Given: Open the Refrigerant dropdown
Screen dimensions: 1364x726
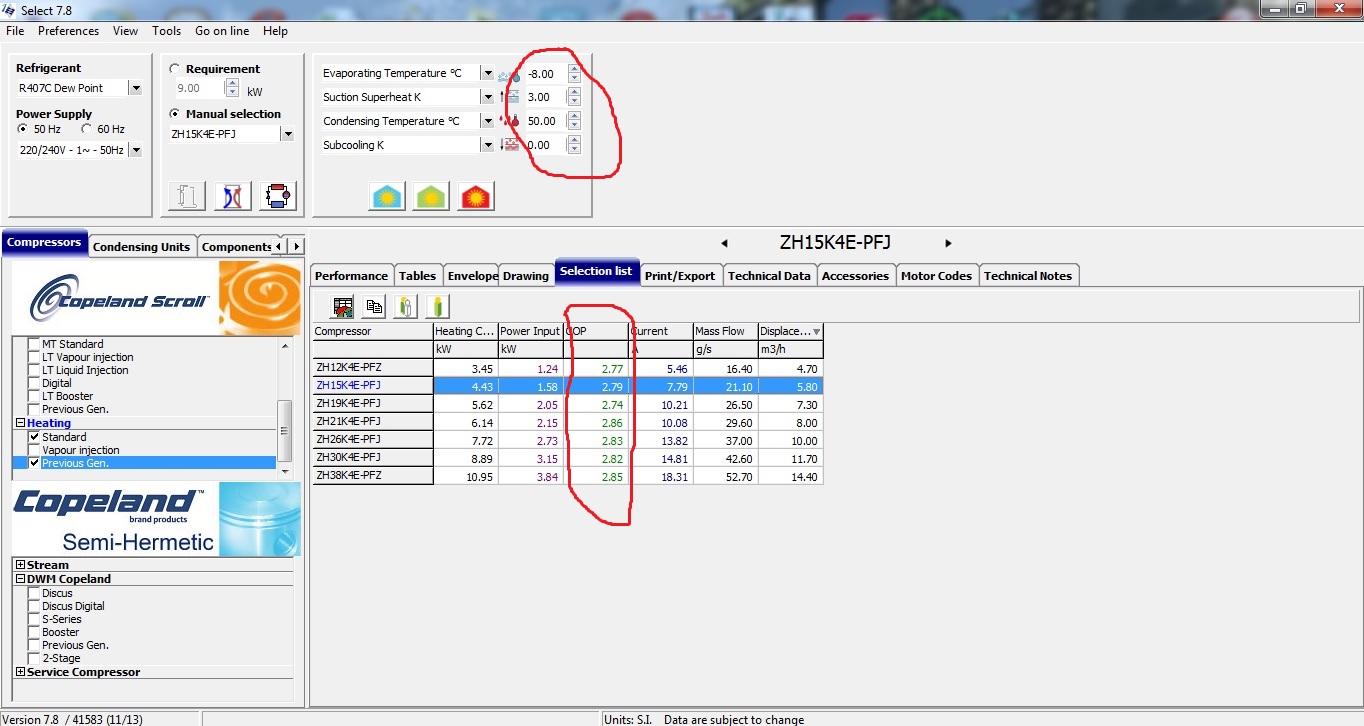Looking at the screenshot, I should tap(136, 88).
